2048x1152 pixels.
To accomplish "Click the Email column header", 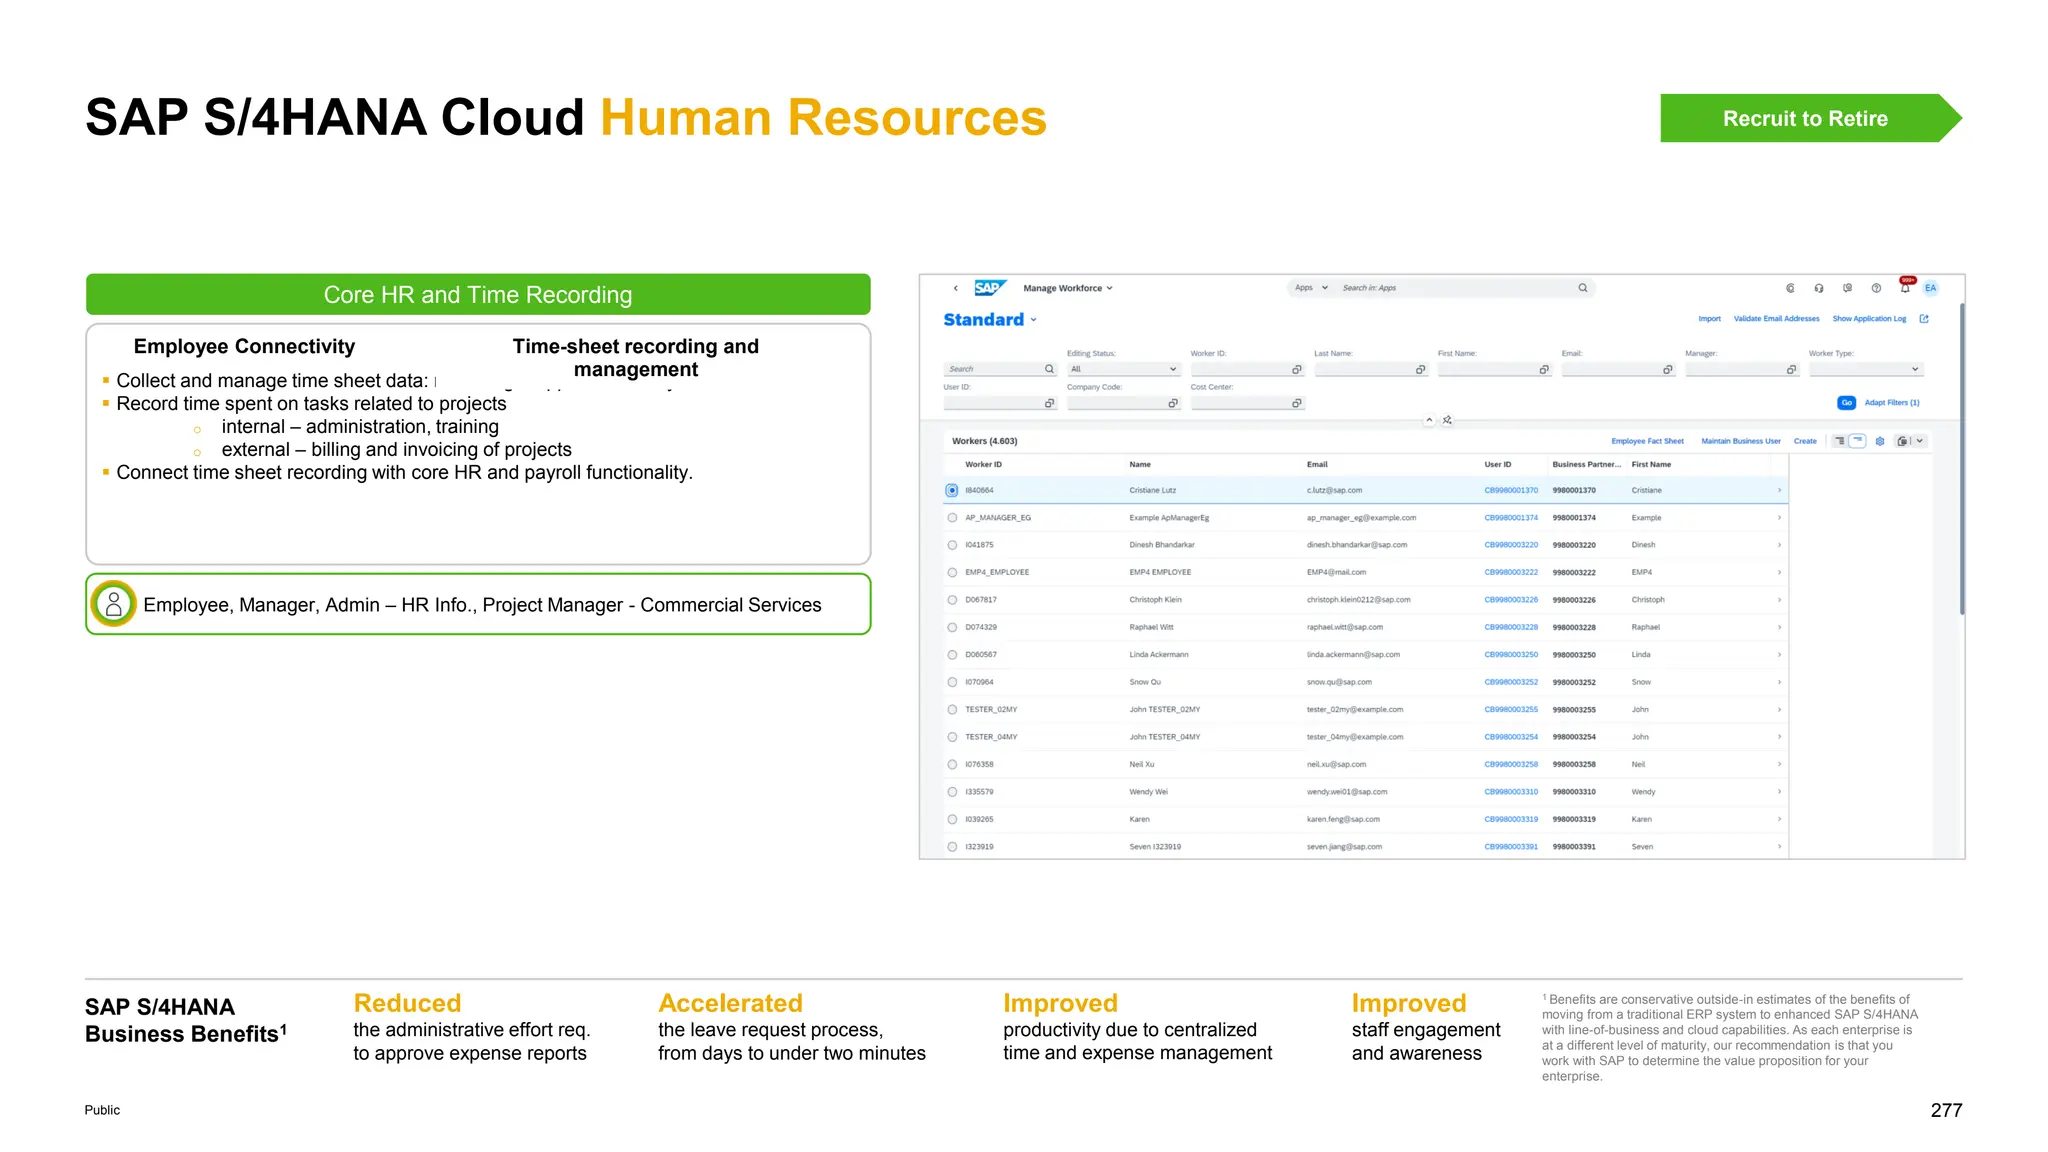I will pos(1317,465).
